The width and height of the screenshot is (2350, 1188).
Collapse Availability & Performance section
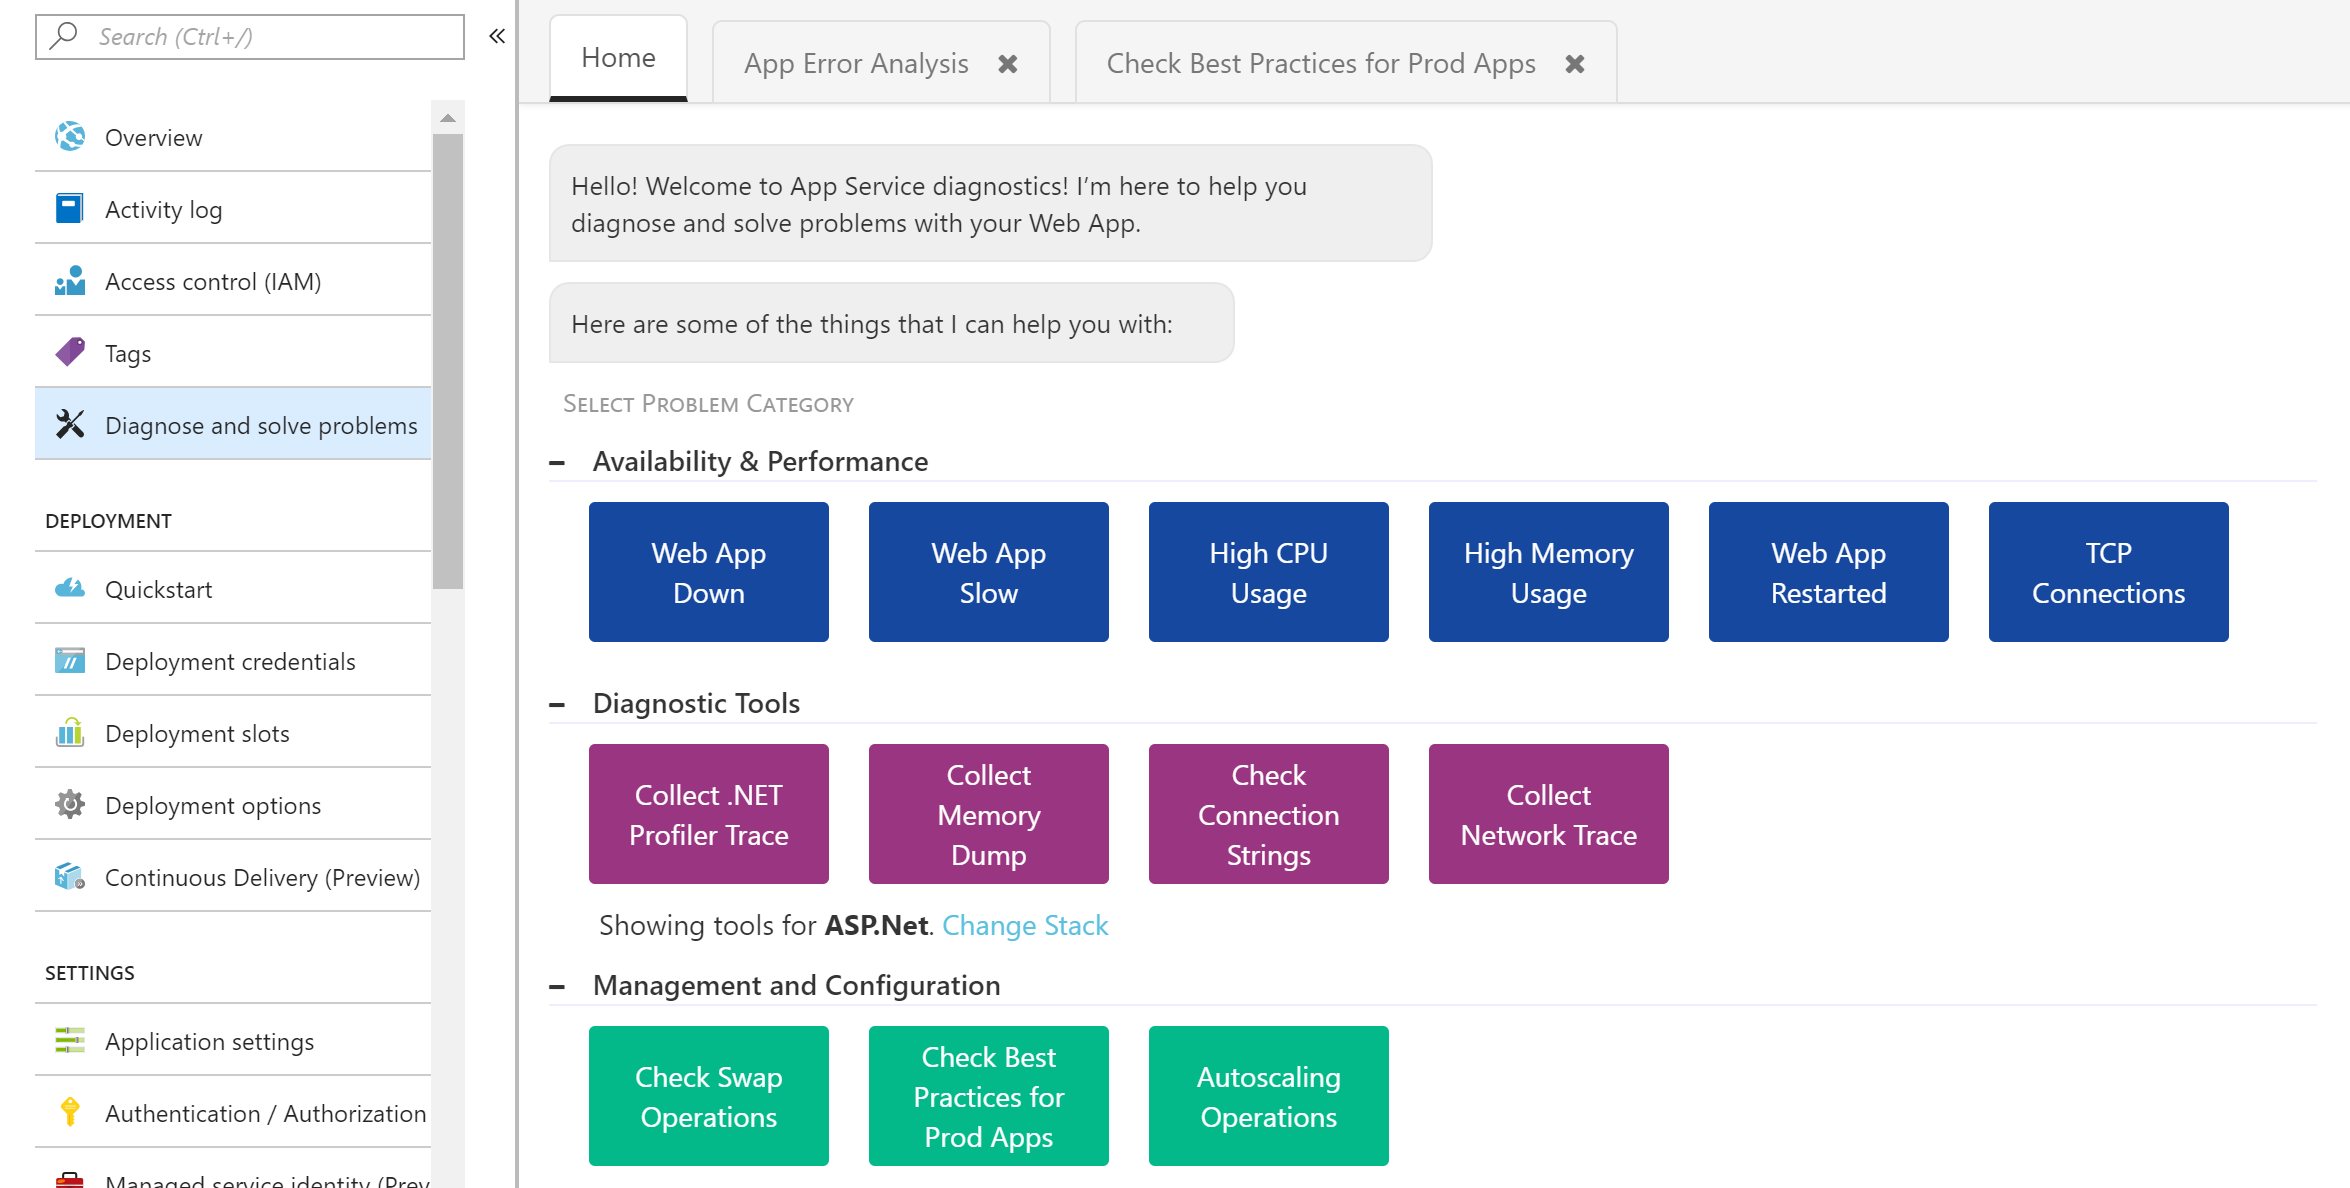(x=557, y=463)
